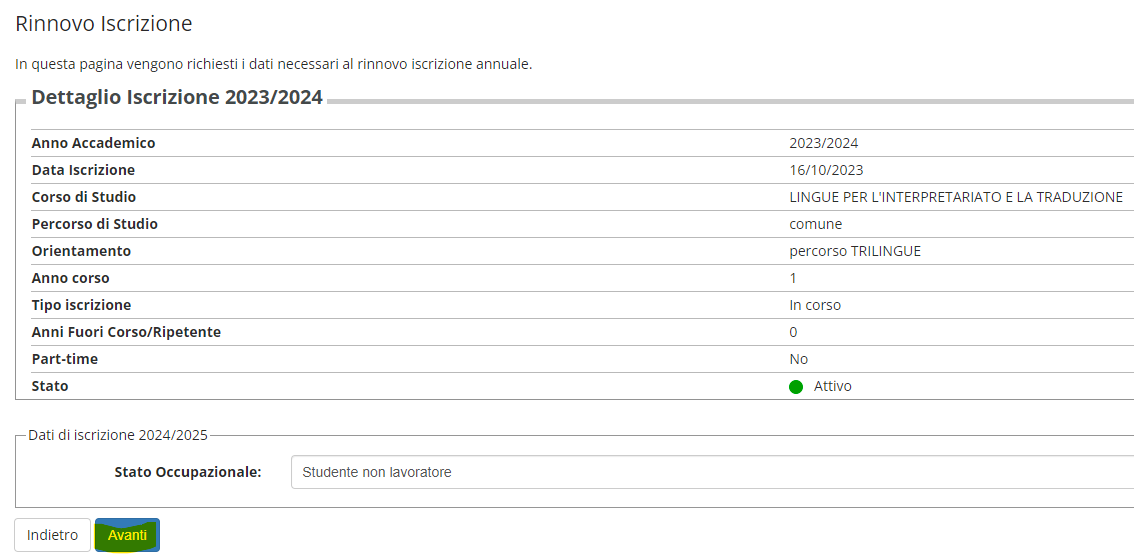Viewport: 1134px width, 560px height.
Task: Click the Attivo status text
Action: tap(832, 386)
